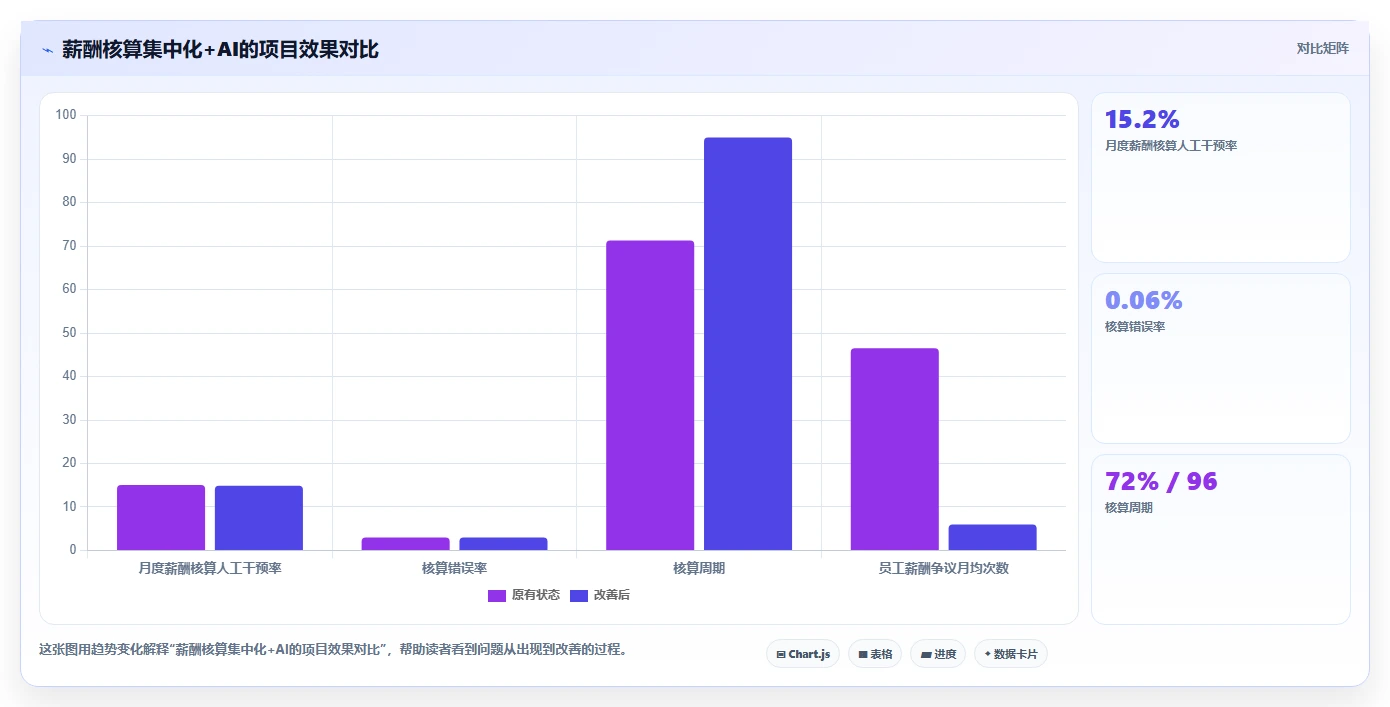This screenshot has width=1390, height=707.
Task: Select the Chart.js tag pill
Action: click(x=803, y=654)
